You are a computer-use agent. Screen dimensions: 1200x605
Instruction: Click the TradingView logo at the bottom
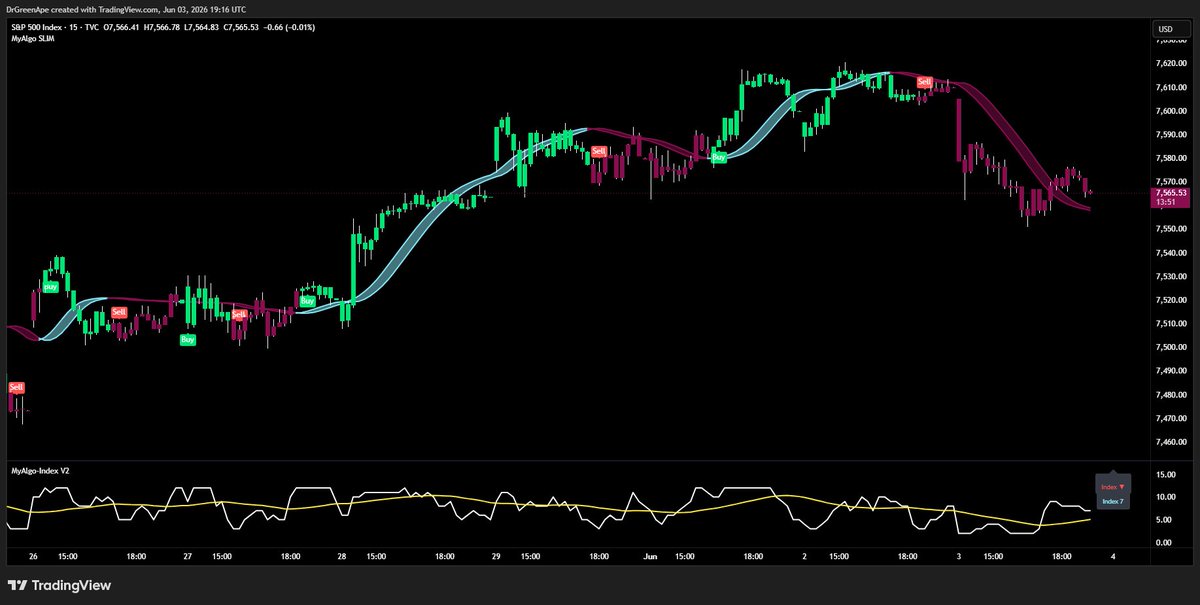coord(60,585)
